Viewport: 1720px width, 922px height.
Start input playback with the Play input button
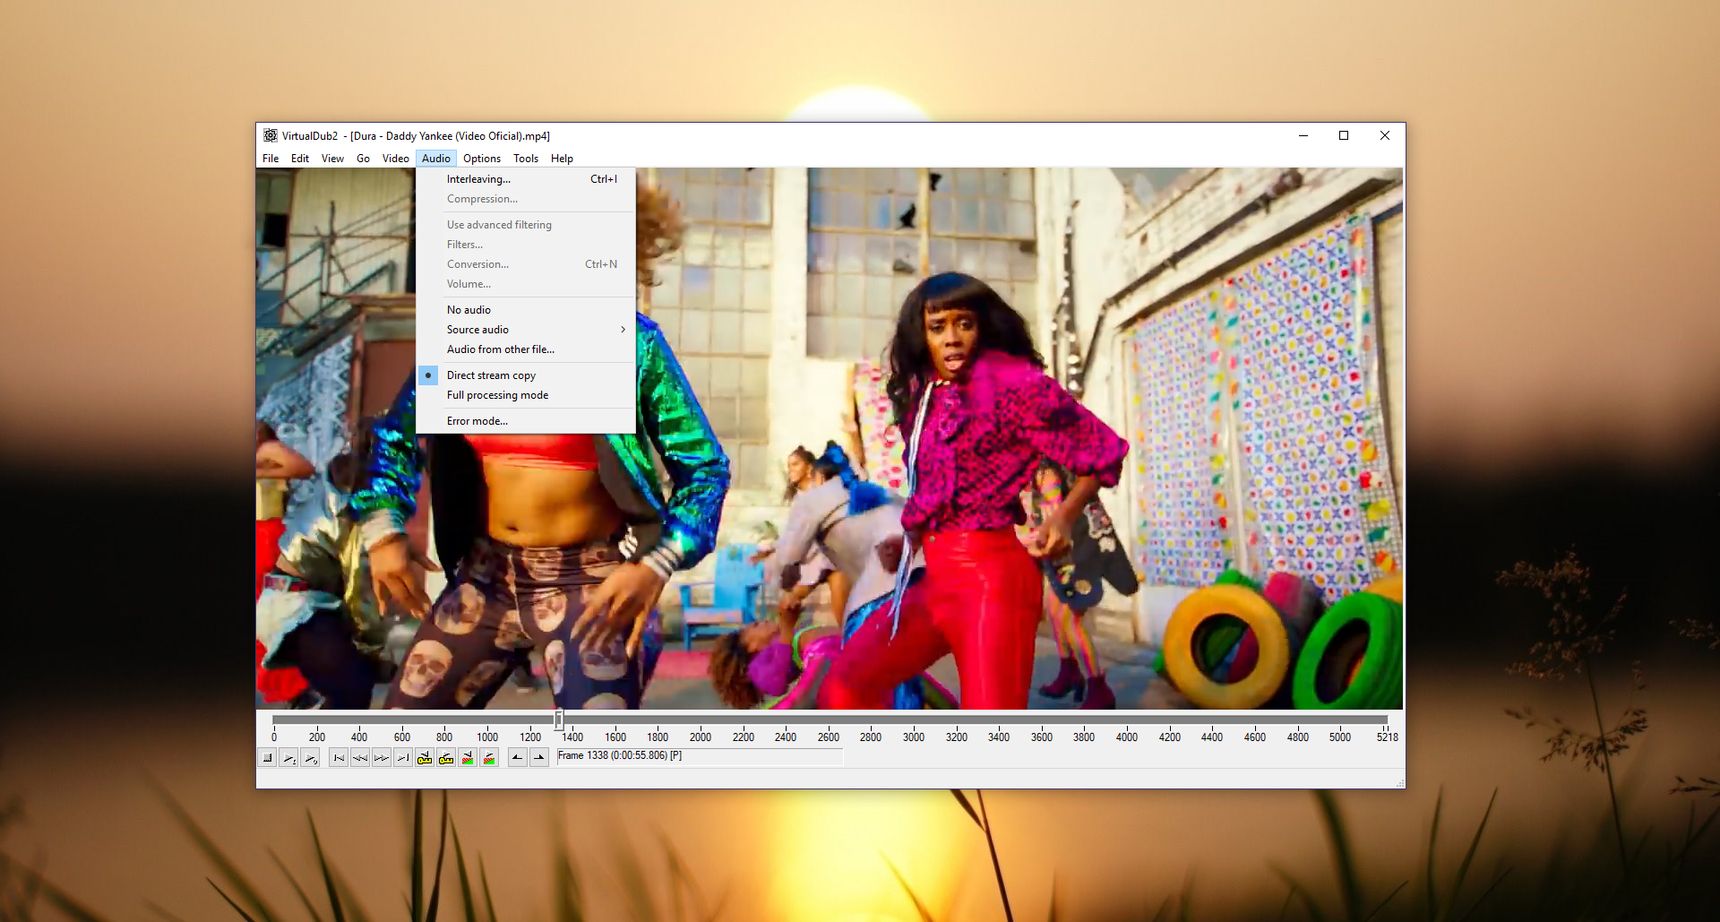[x=289, y=758]
